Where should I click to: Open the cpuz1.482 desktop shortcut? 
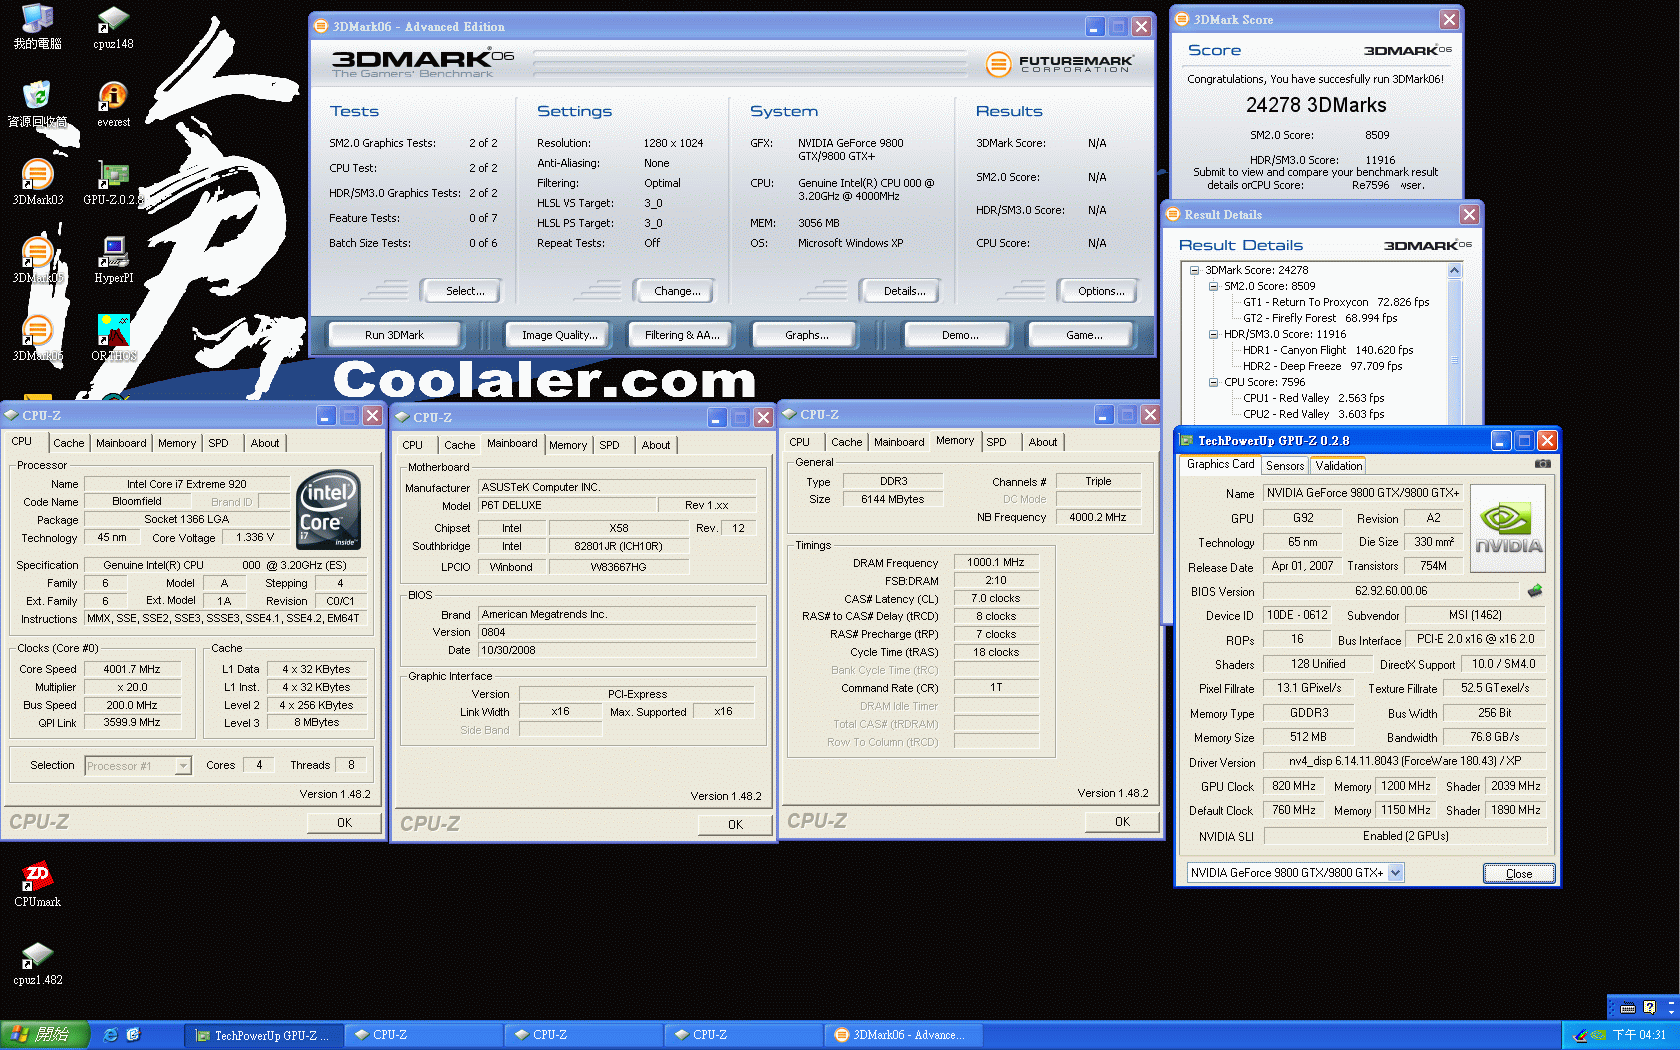tap(37, 956)
